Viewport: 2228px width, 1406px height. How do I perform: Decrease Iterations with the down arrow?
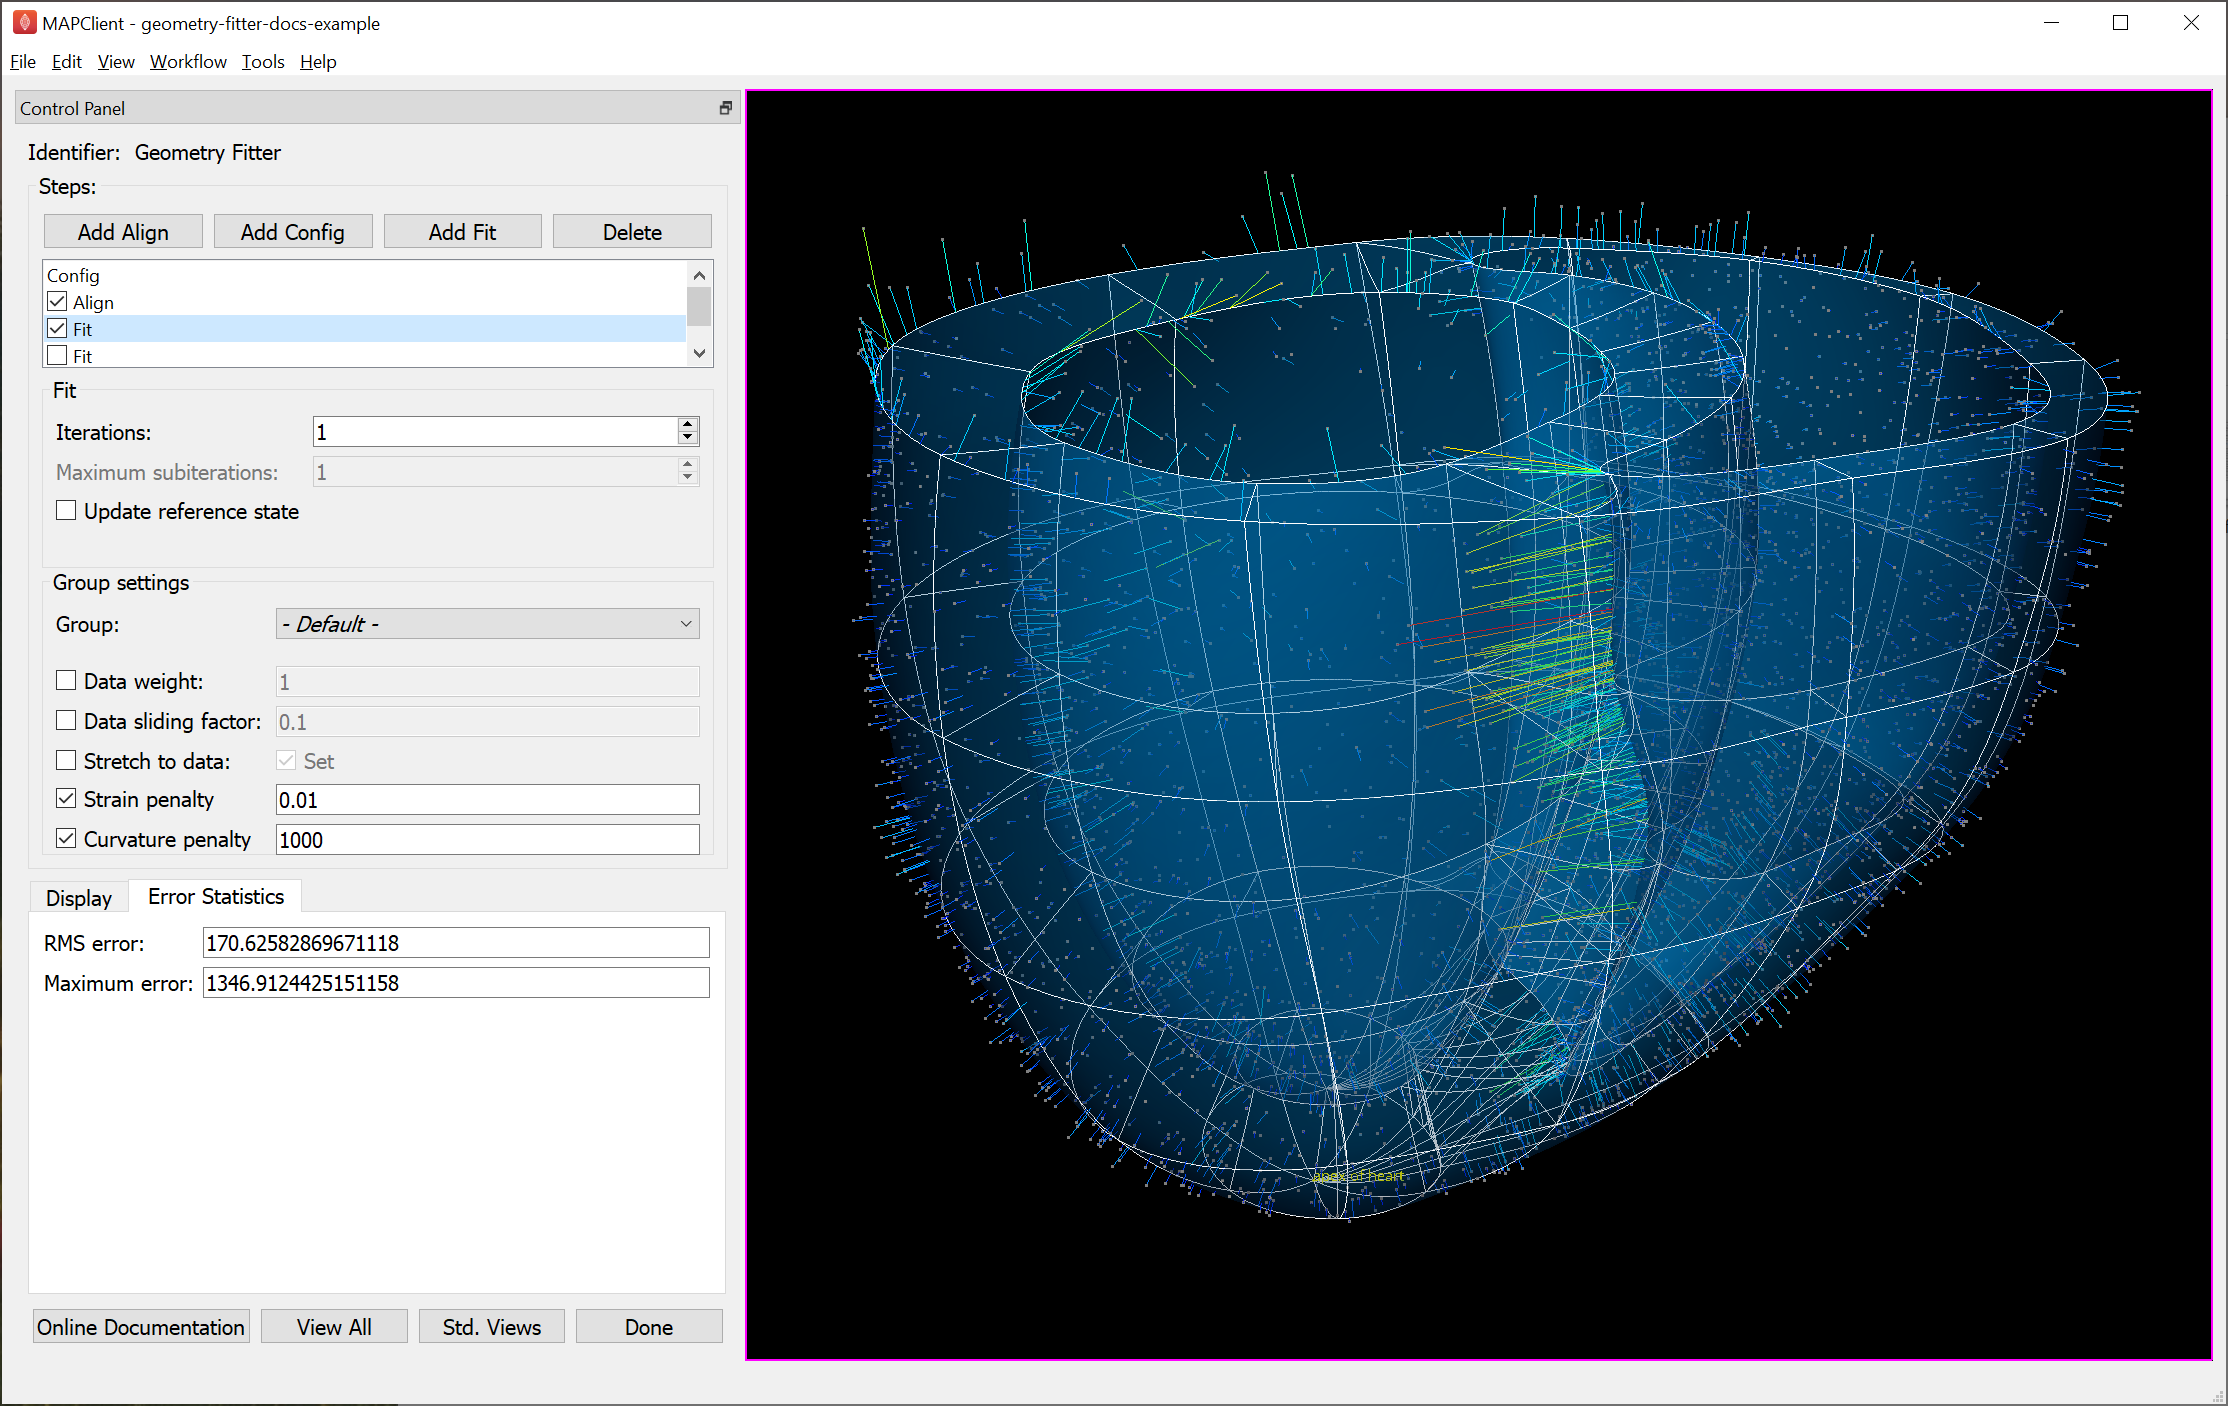(x=687, y=438)
